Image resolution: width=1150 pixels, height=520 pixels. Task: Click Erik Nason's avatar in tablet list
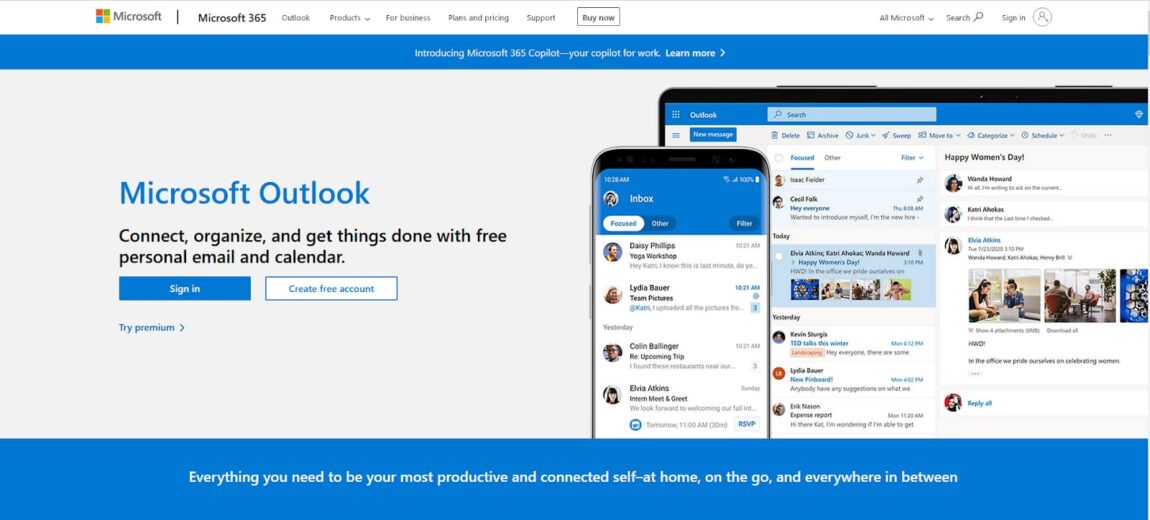779,409
